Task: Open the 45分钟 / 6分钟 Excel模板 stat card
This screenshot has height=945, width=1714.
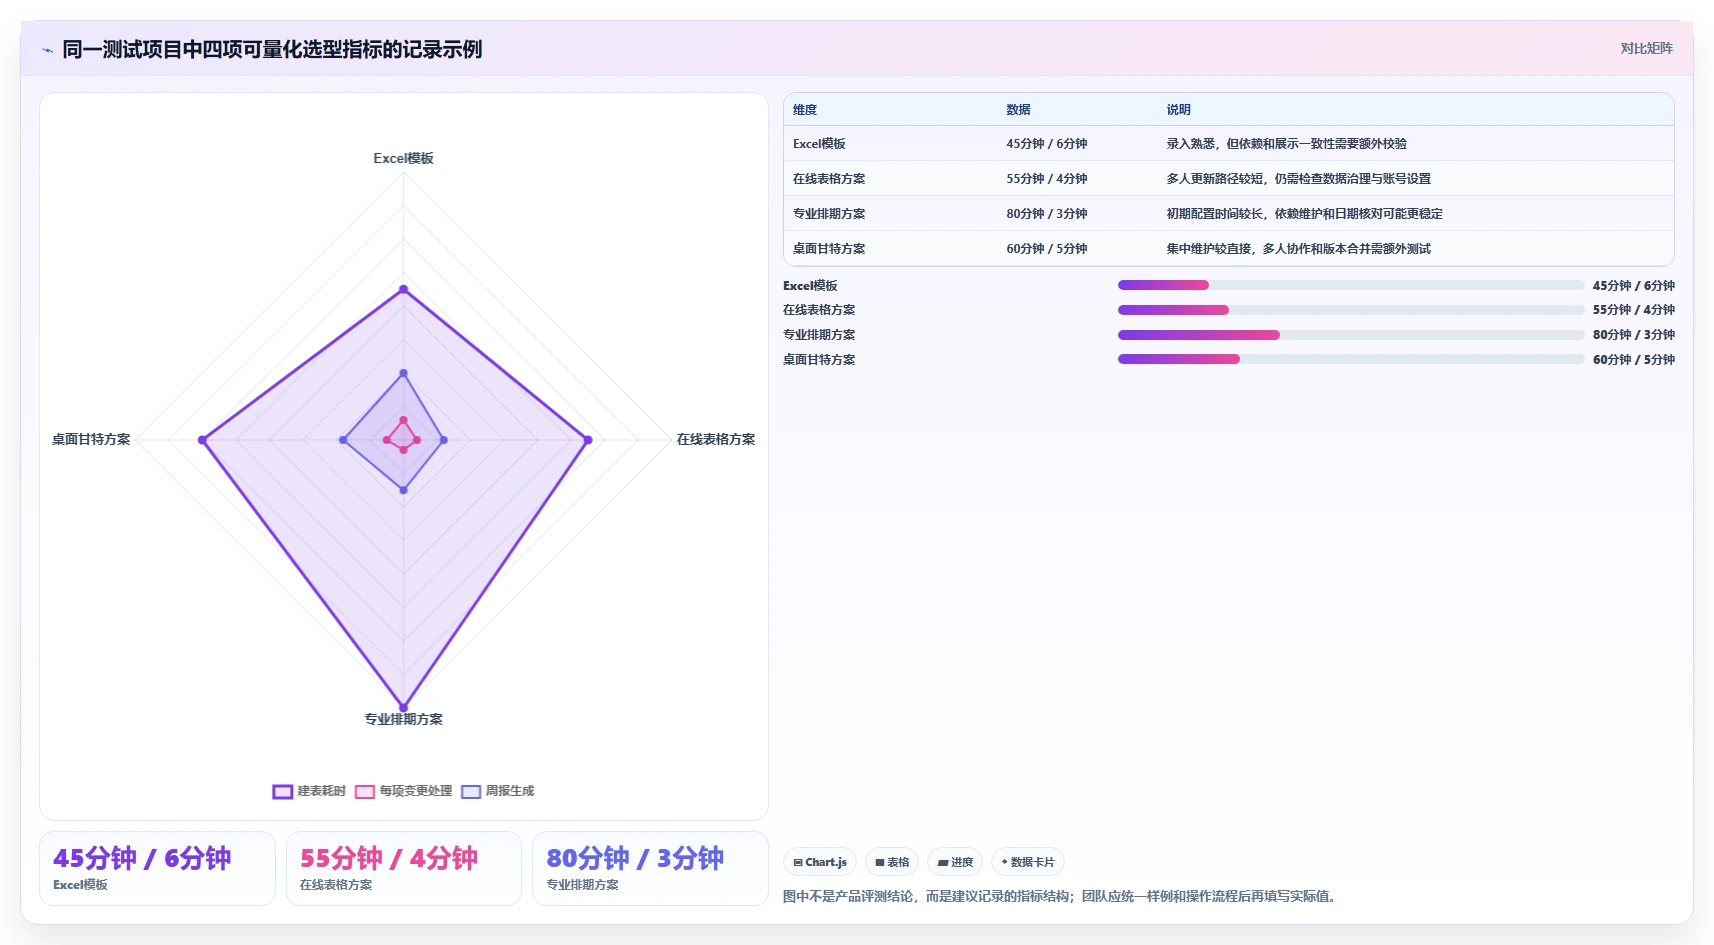Action: pos(157,868)
